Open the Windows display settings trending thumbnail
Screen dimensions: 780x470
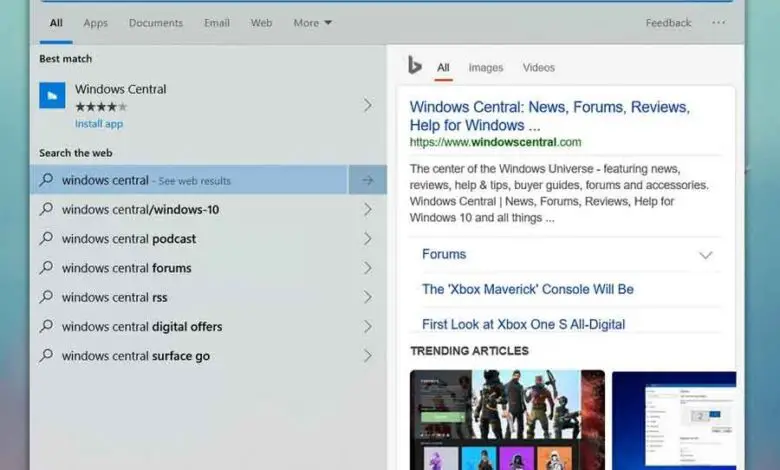coord(674,420)
